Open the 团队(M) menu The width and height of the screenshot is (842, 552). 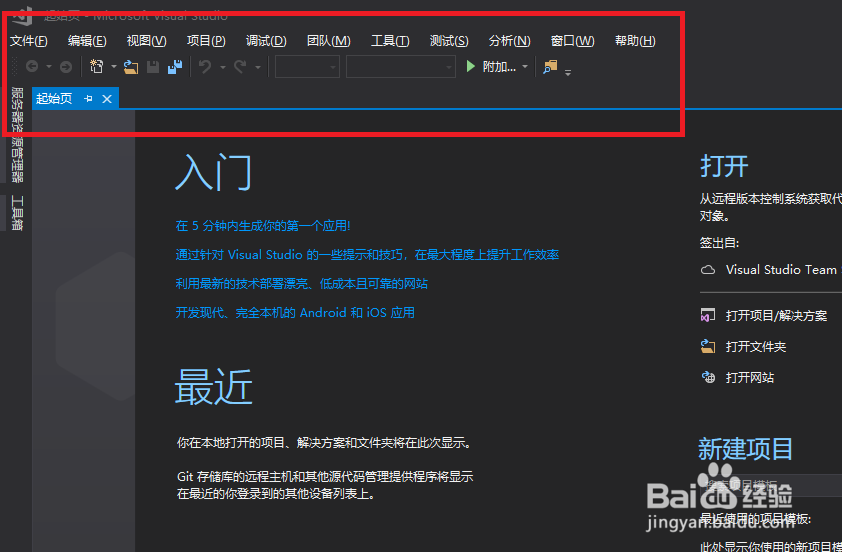pyautogui.click(x=329, y=41)
